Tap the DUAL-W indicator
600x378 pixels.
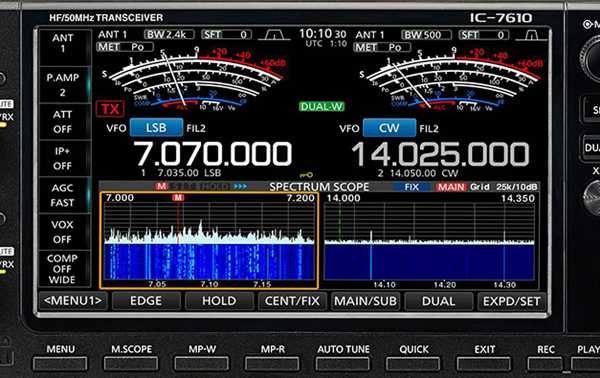(322, 106)
